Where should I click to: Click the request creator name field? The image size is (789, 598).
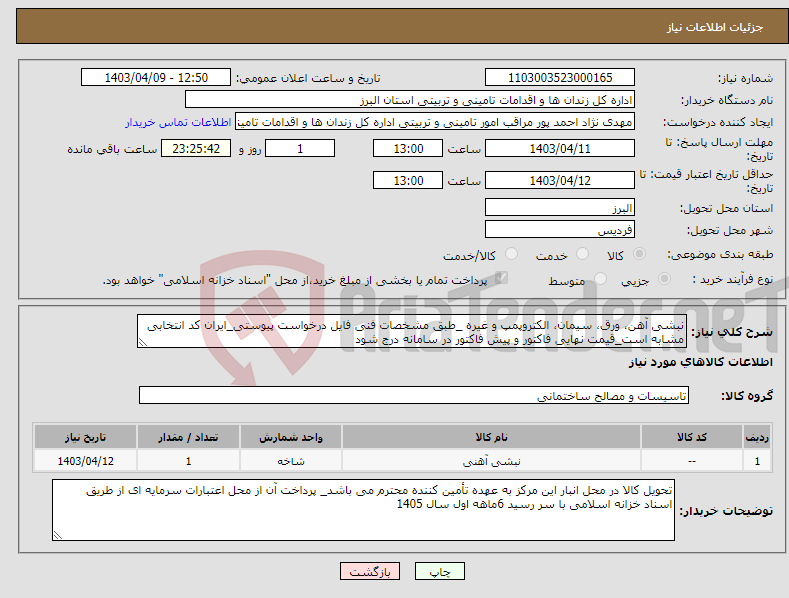435,122
